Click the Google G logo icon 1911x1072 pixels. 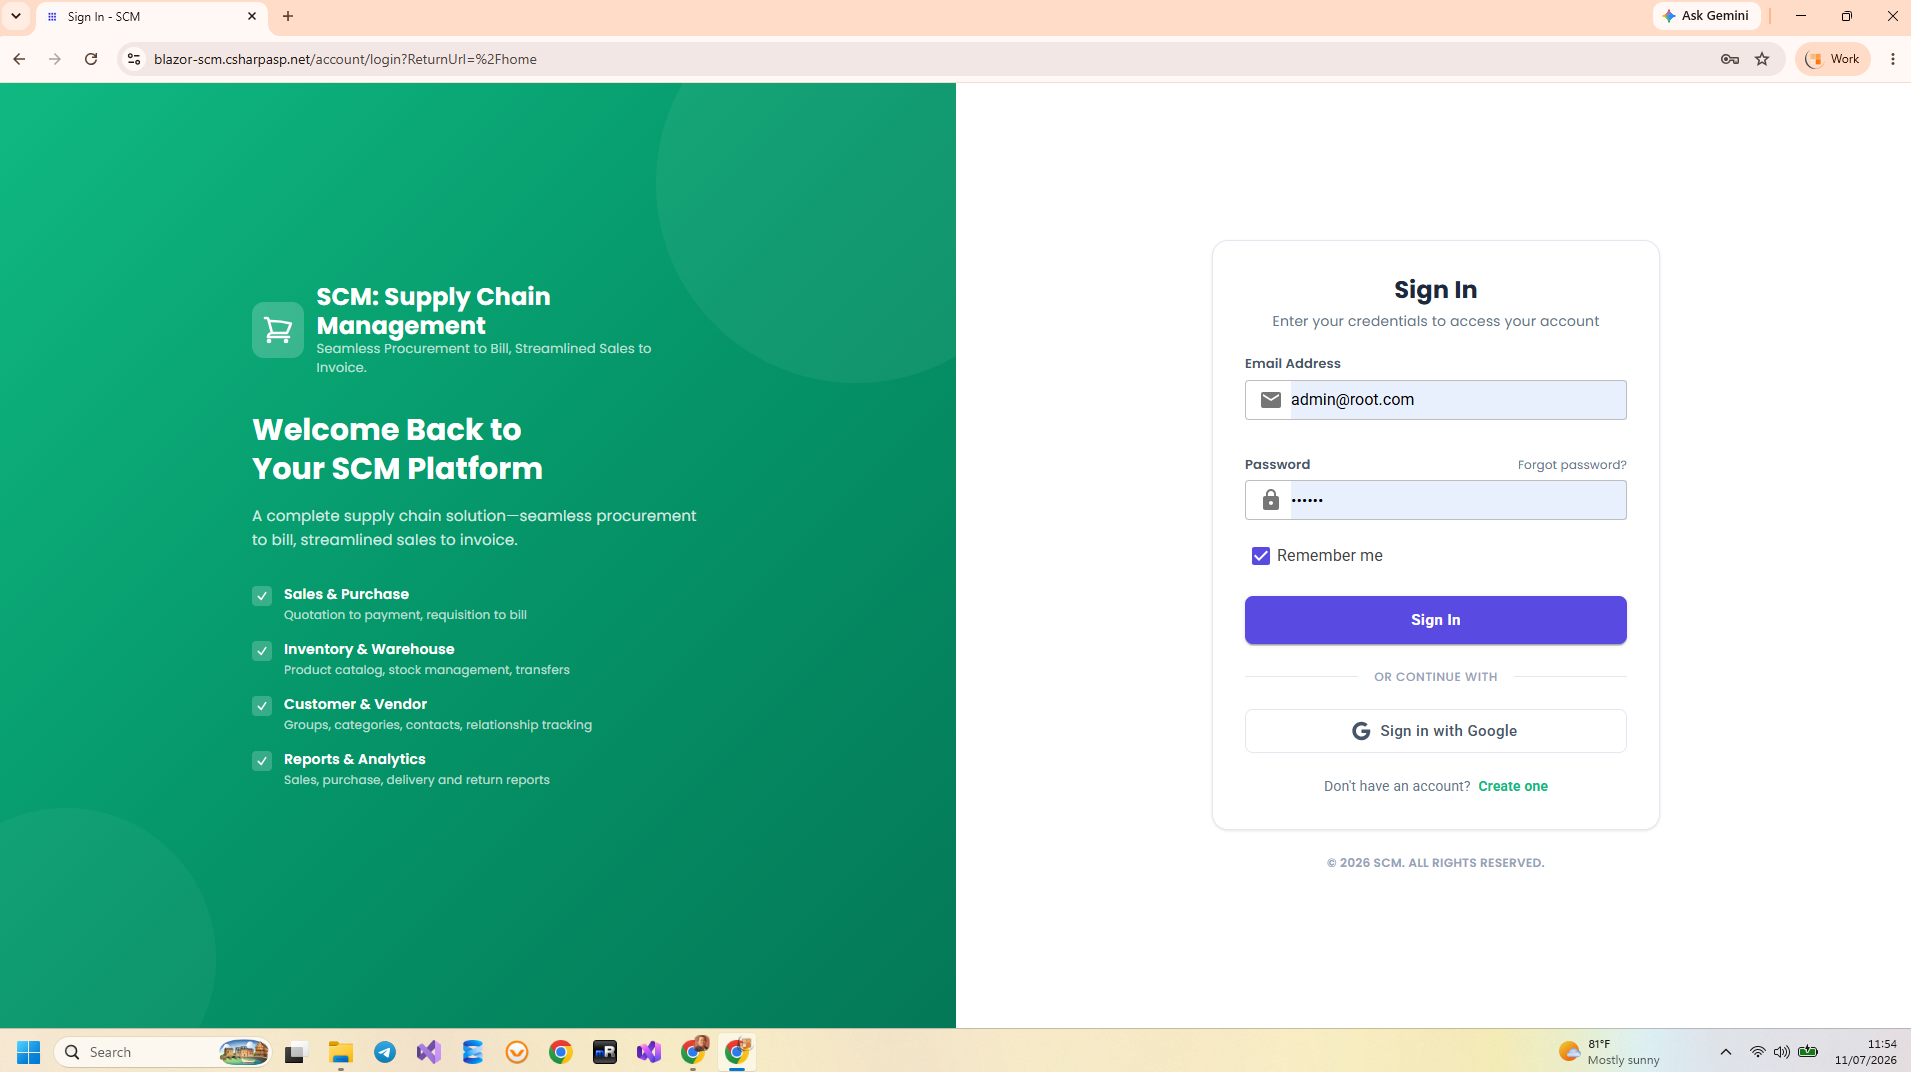point(1361,731)
